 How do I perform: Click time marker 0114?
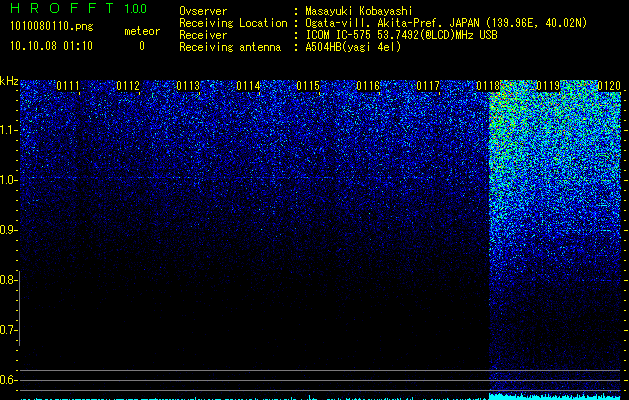click(x=248, y=86)
